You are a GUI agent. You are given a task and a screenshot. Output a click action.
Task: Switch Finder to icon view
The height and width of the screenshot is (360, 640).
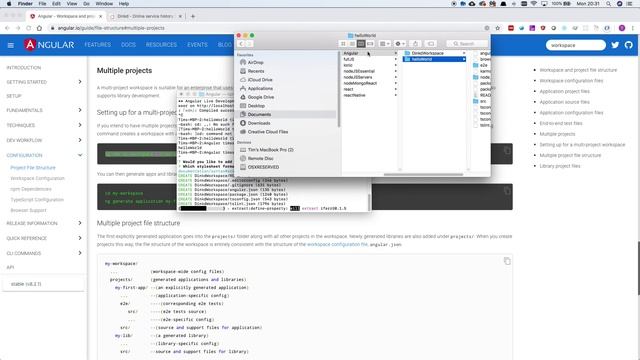(x=343, y=44)
